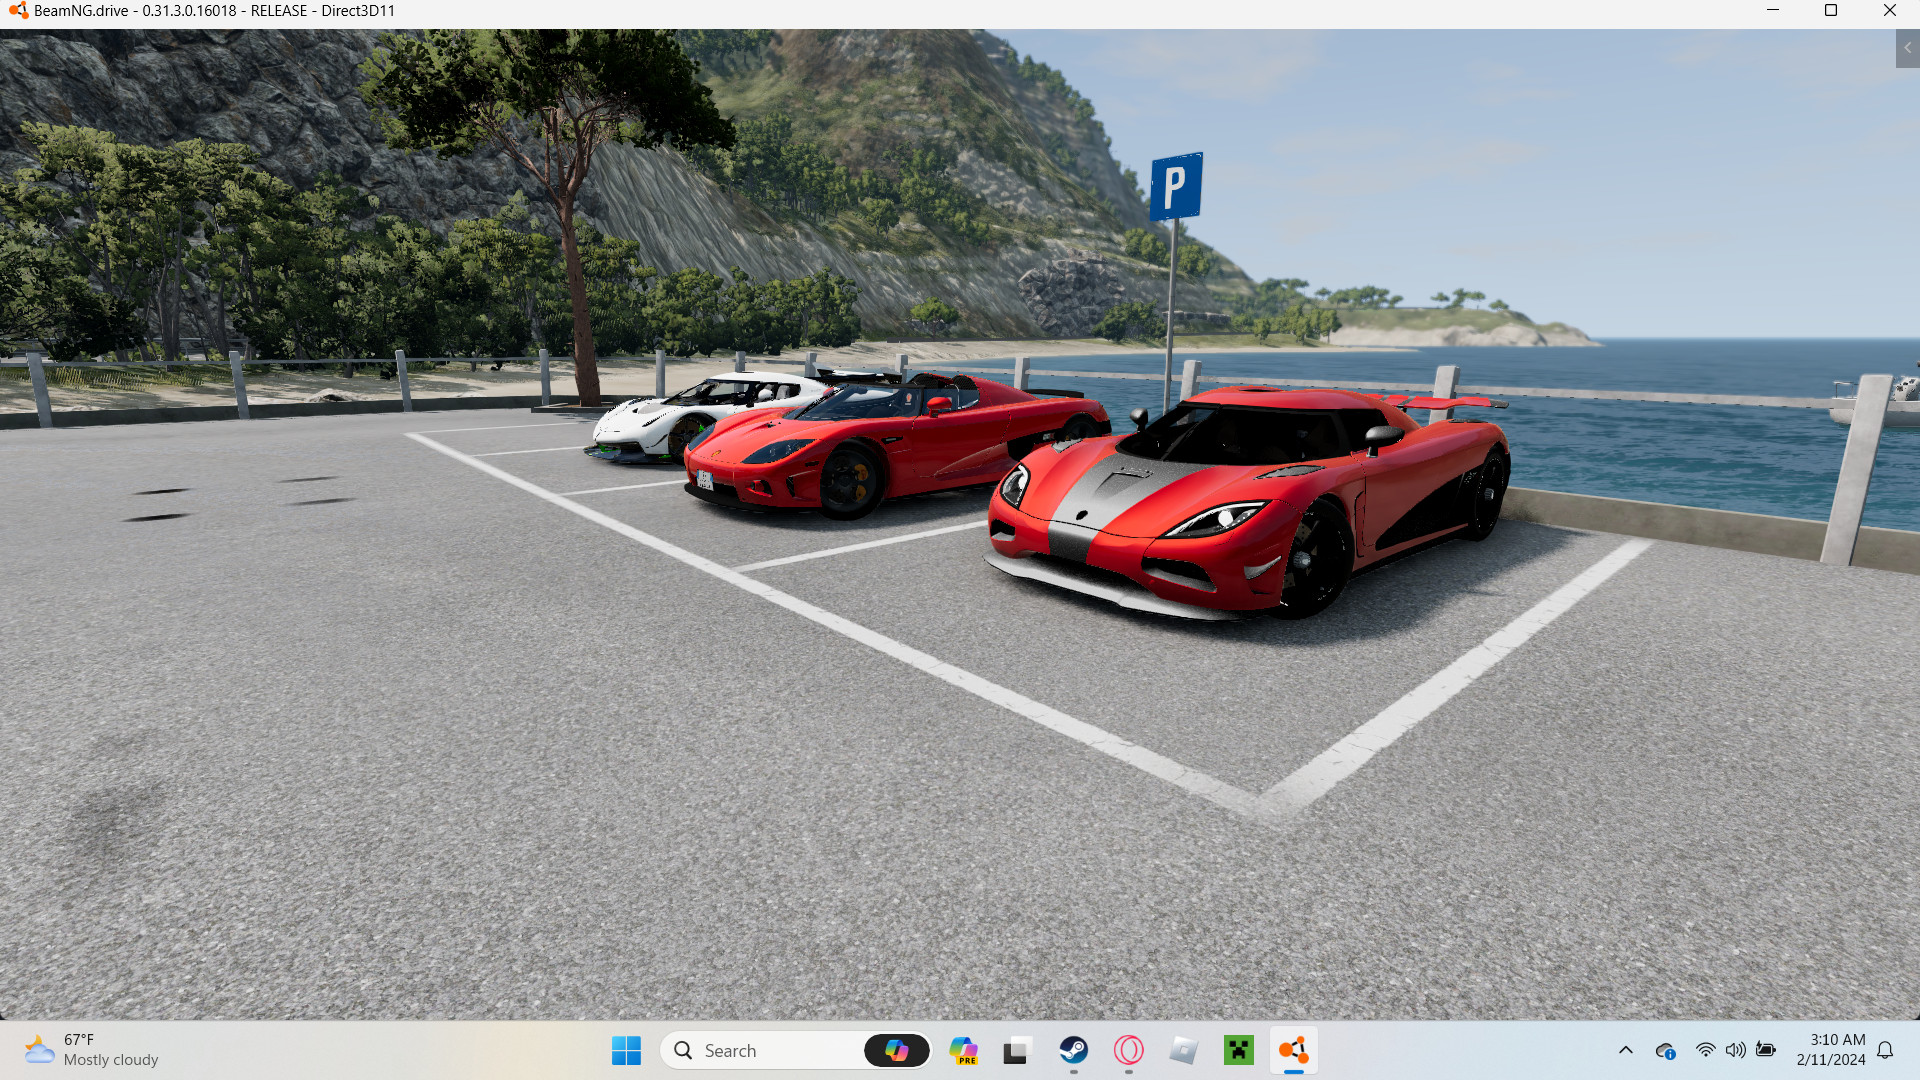Open Copilot from the search box icon

coord(897,1051)
